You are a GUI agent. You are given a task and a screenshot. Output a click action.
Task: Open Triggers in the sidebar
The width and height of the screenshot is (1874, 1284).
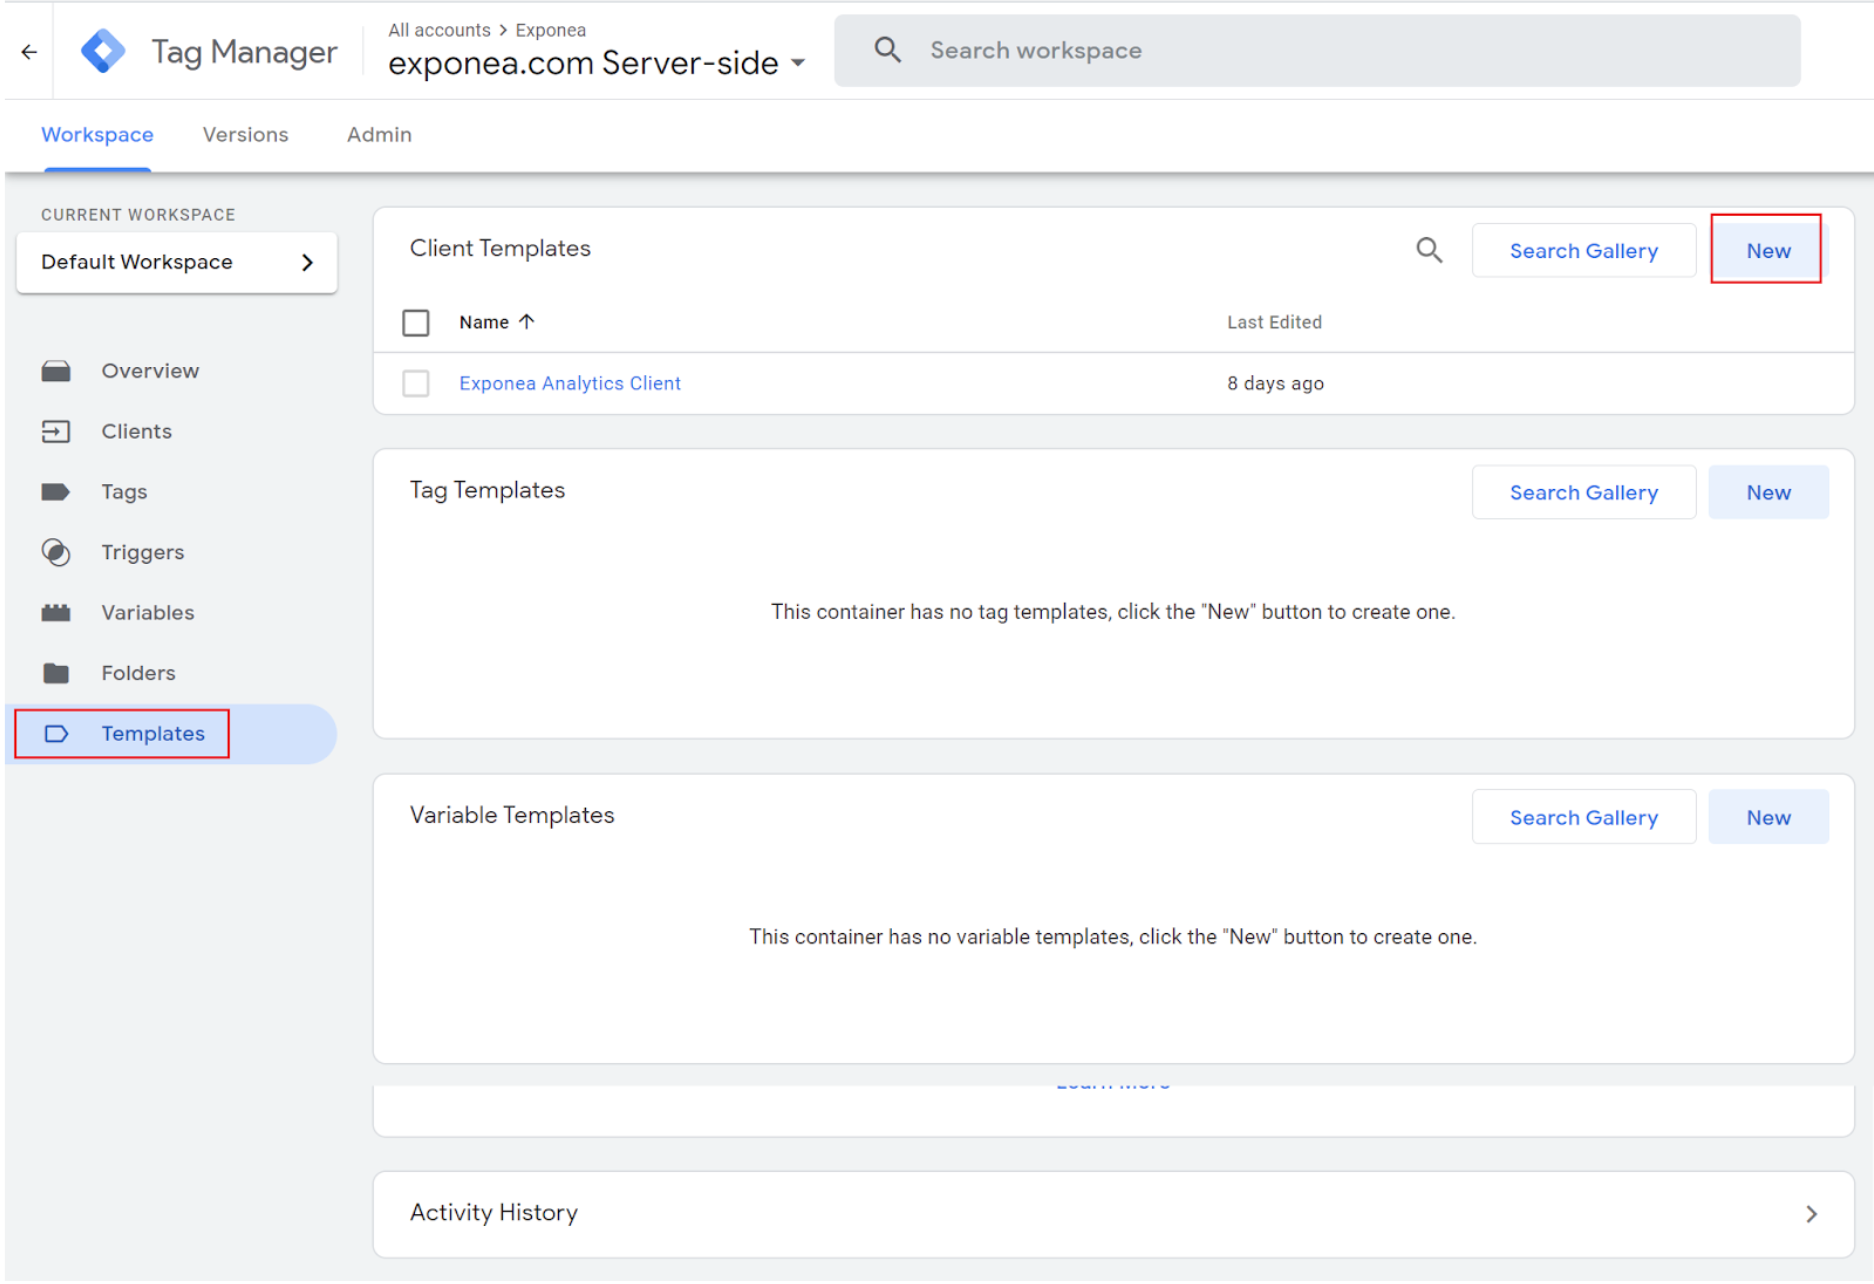(x=142, y=552)
